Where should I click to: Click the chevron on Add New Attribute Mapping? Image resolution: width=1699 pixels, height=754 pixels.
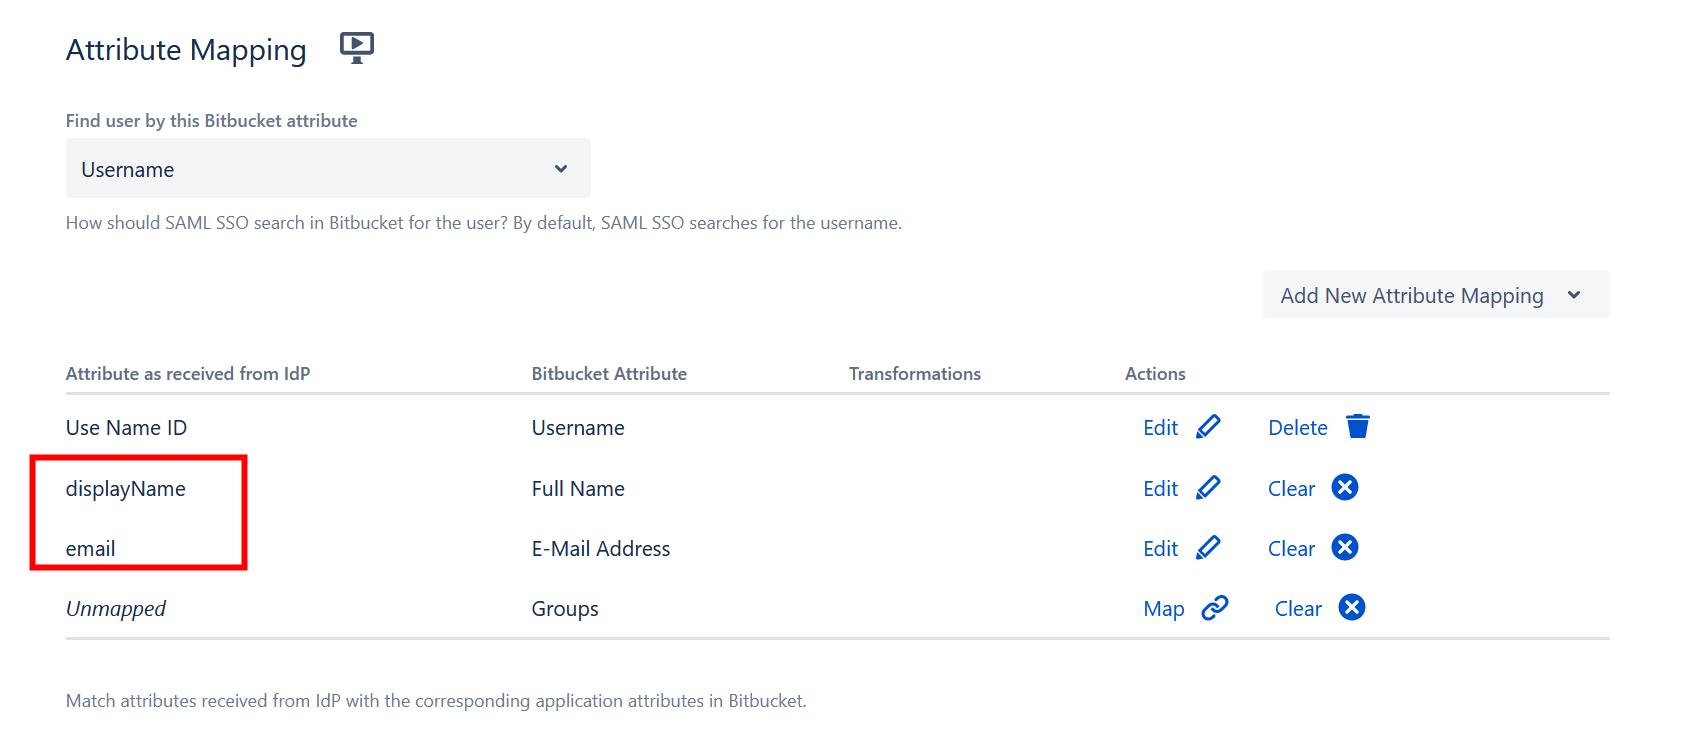click(x=1574, y=296)
